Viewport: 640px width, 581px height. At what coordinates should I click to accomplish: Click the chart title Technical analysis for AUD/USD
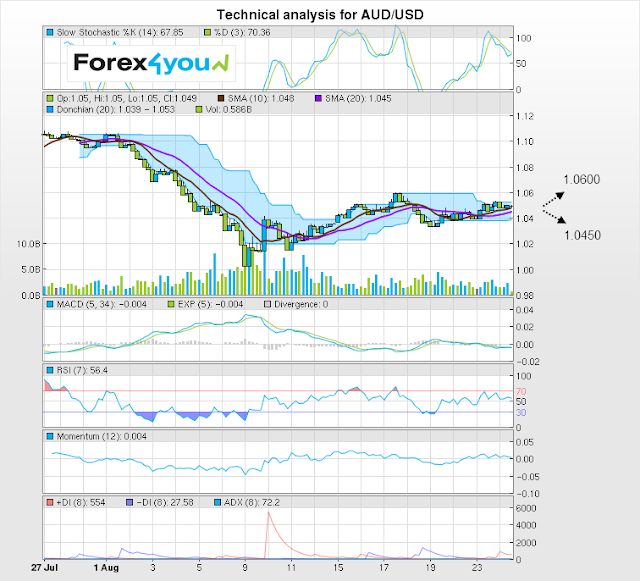click(320, 15)
